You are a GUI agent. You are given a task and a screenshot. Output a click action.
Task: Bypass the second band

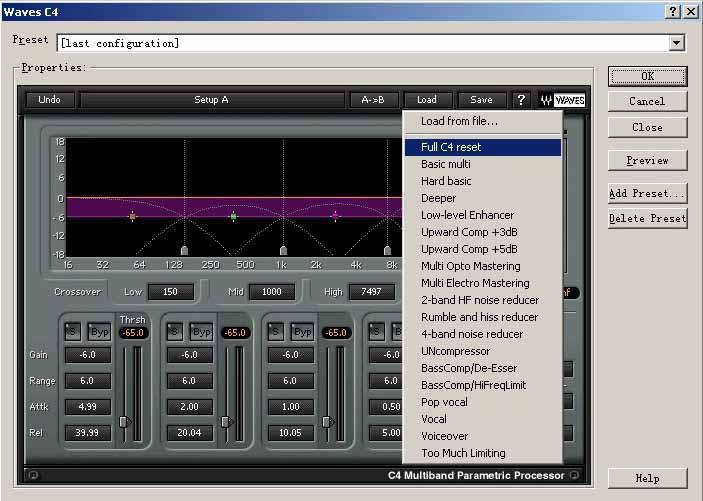click(x=201, y=332)
